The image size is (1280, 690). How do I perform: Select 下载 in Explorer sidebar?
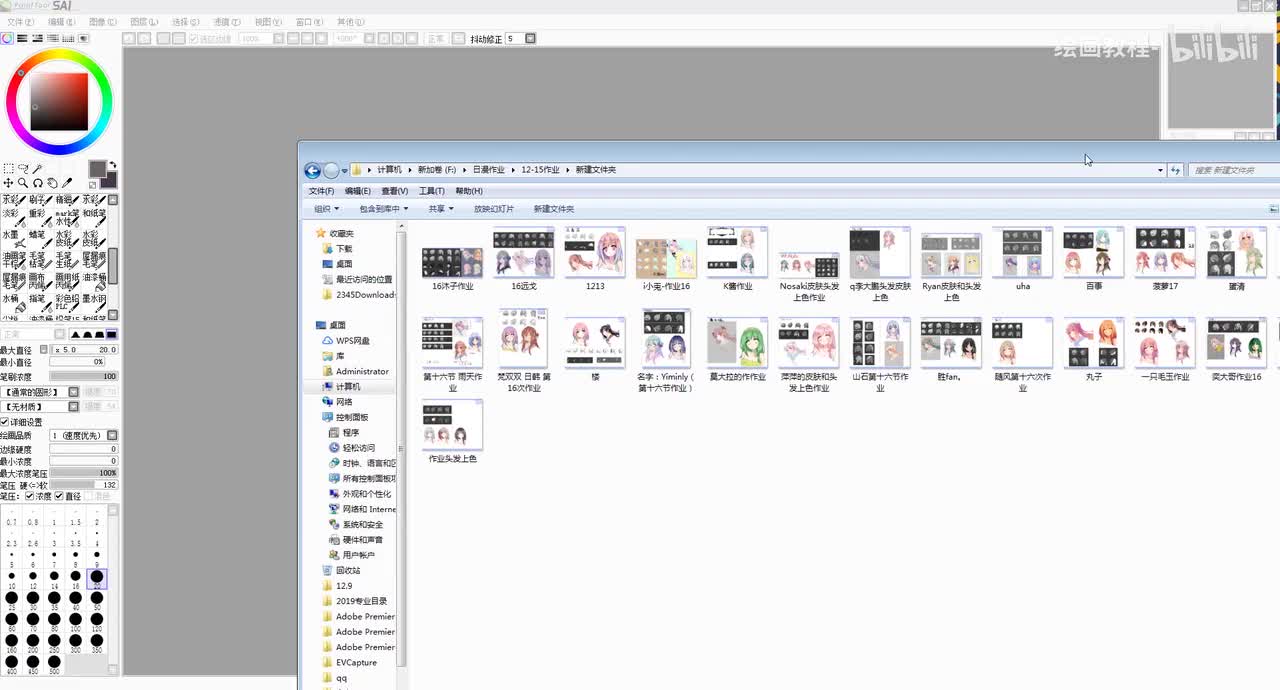click(344, 248)
